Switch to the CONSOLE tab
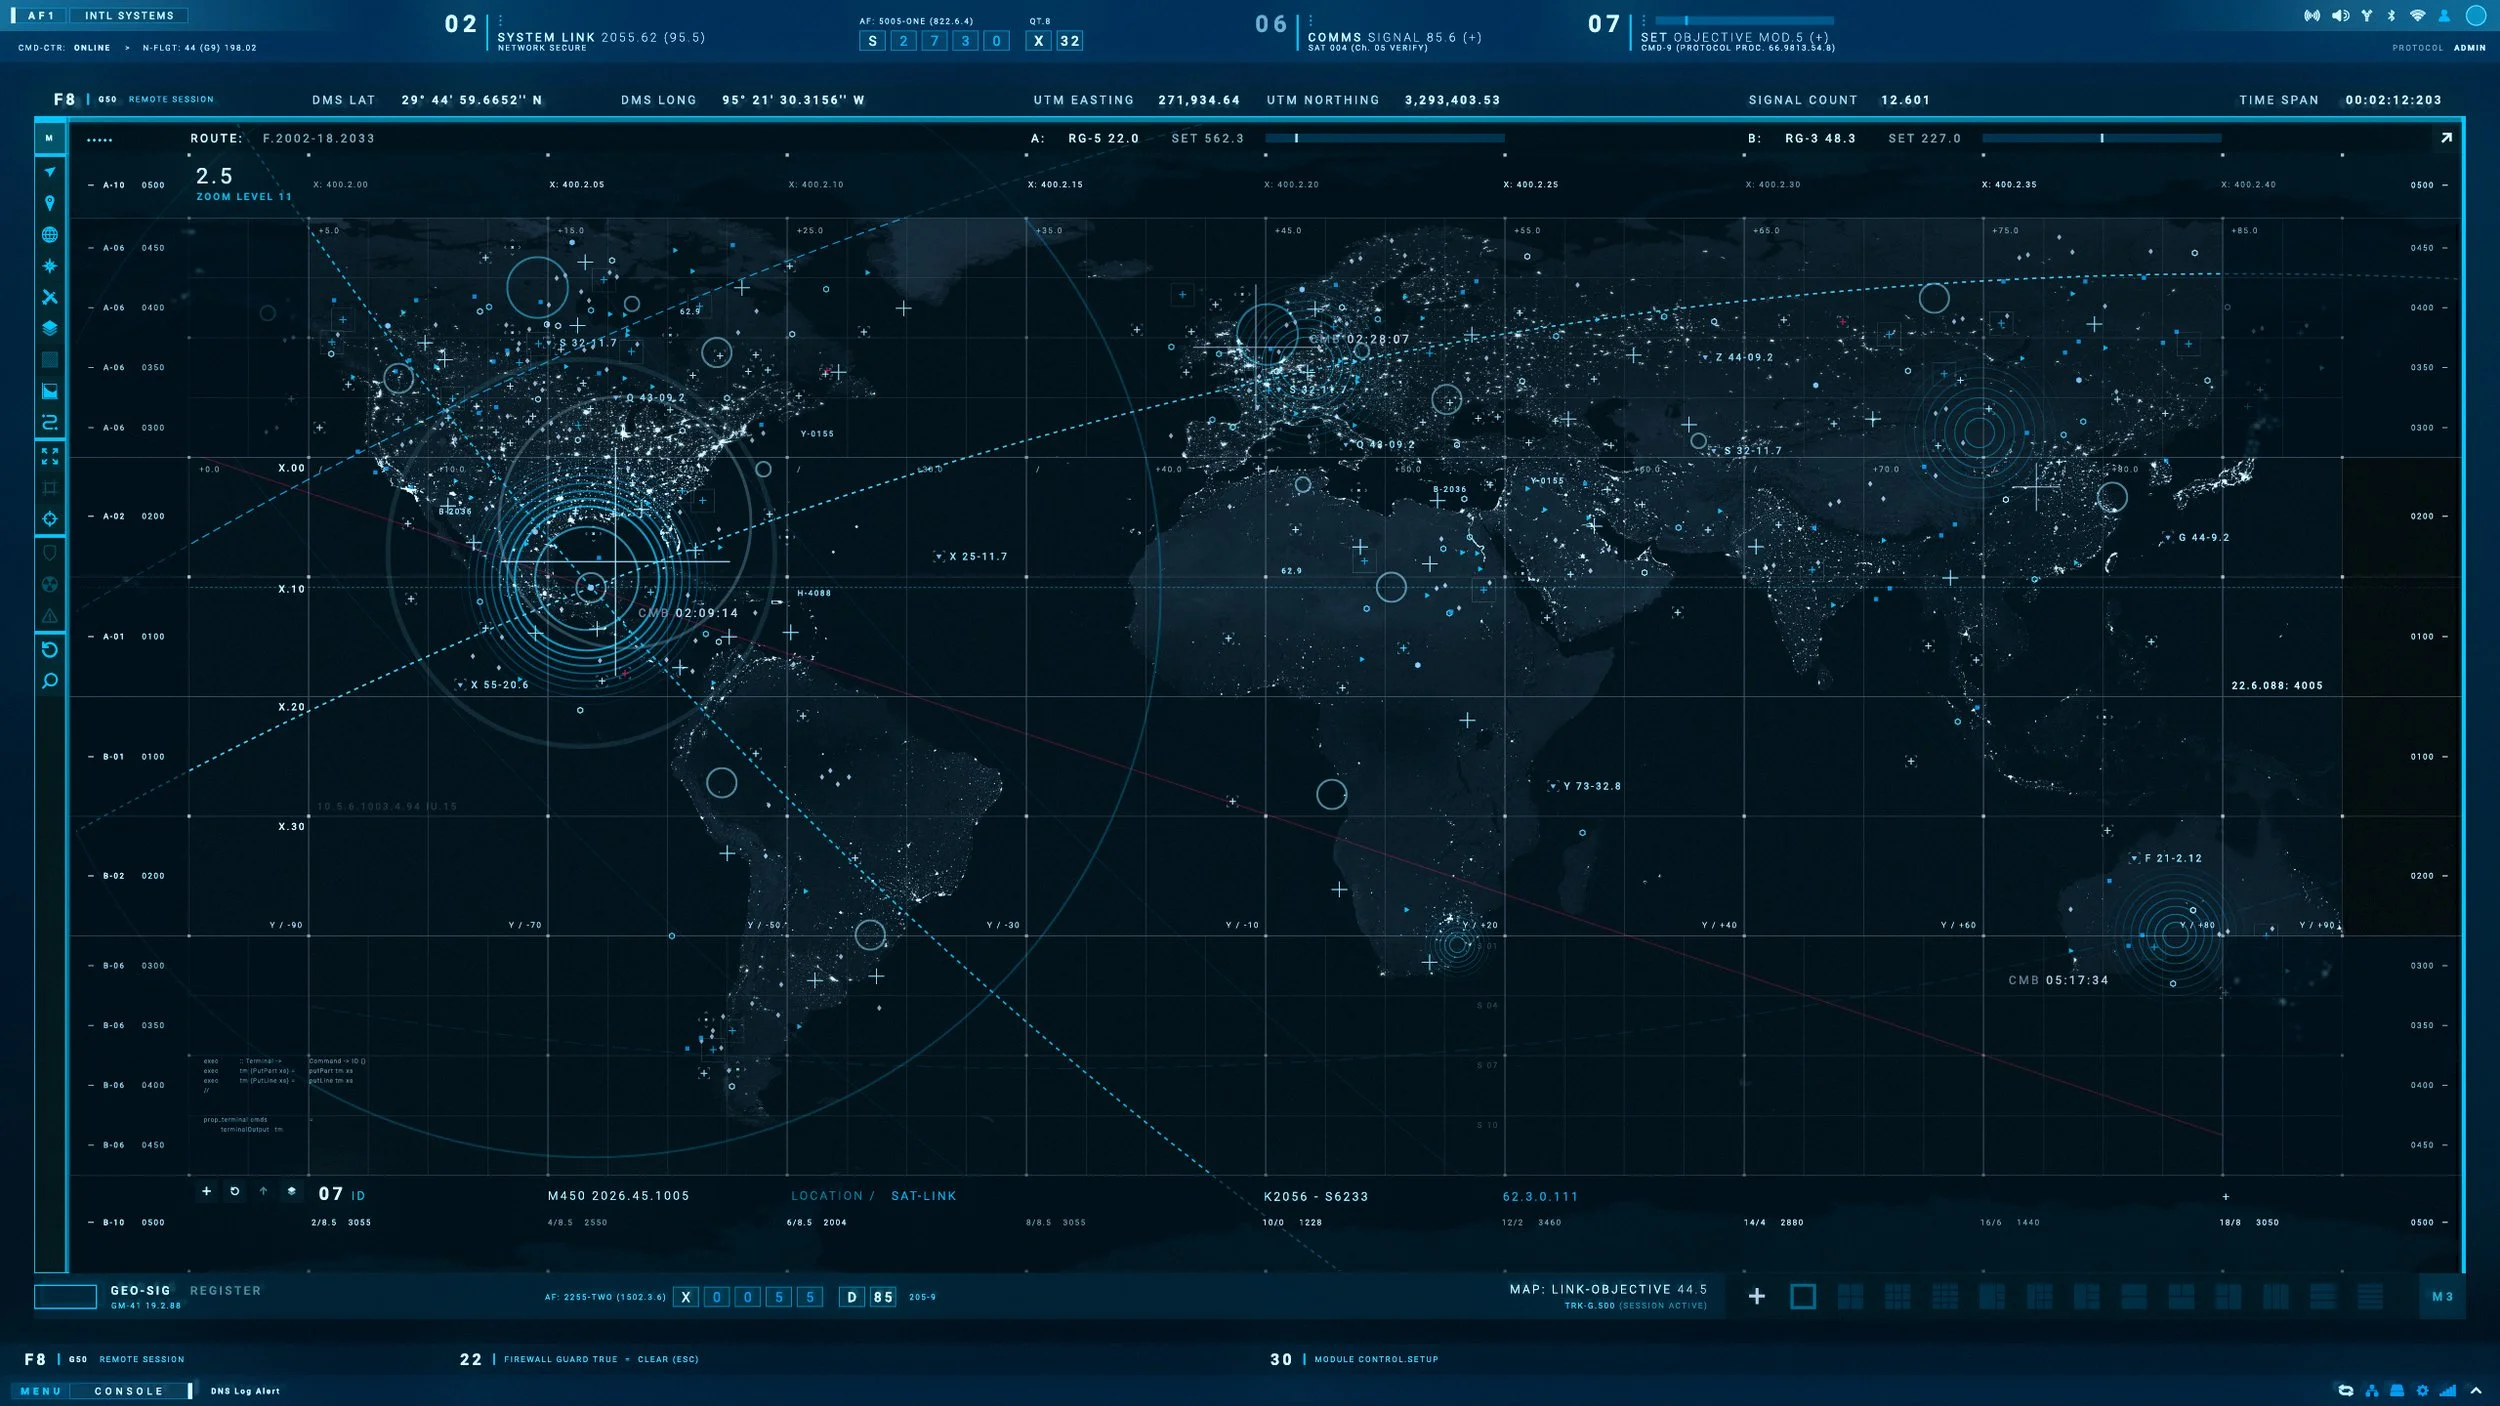The height and width of the screenshot is (1406, 2500). (x=128, y=1391)
